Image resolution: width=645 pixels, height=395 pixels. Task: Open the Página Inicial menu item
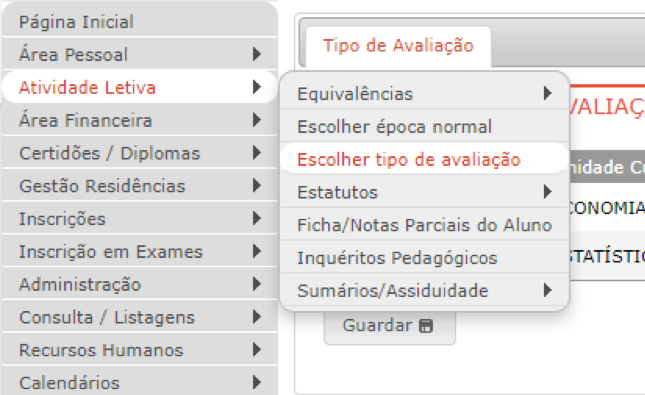140,21
